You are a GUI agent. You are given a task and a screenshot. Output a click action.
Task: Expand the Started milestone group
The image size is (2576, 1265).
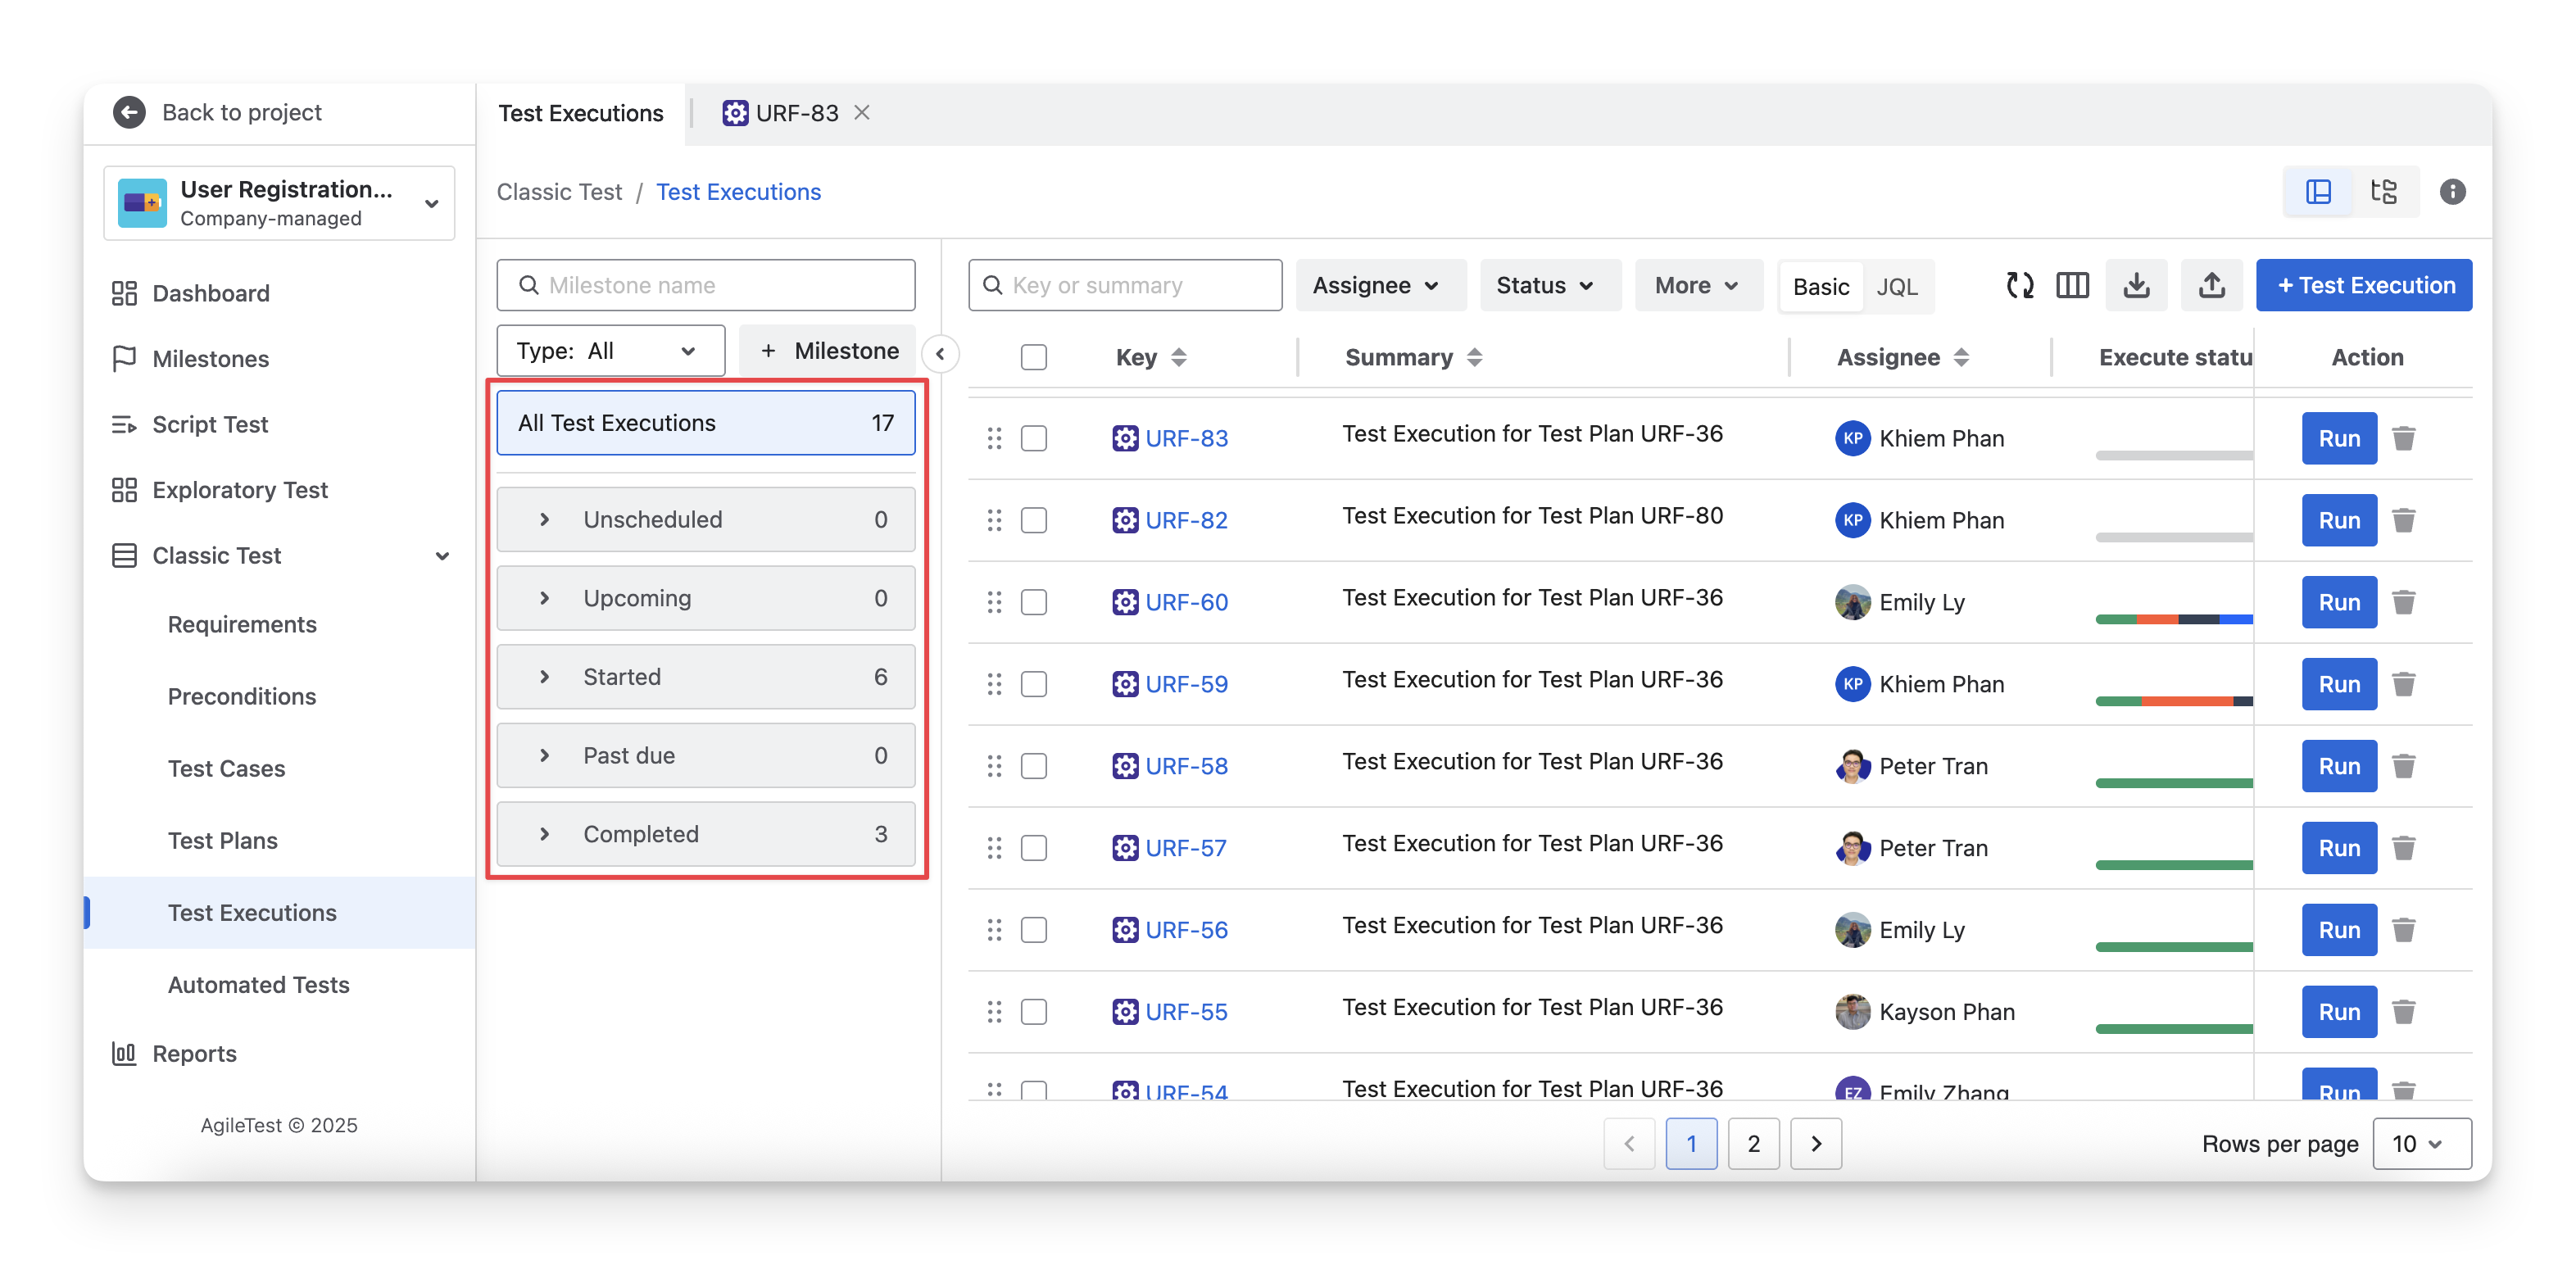coord(544,677)
